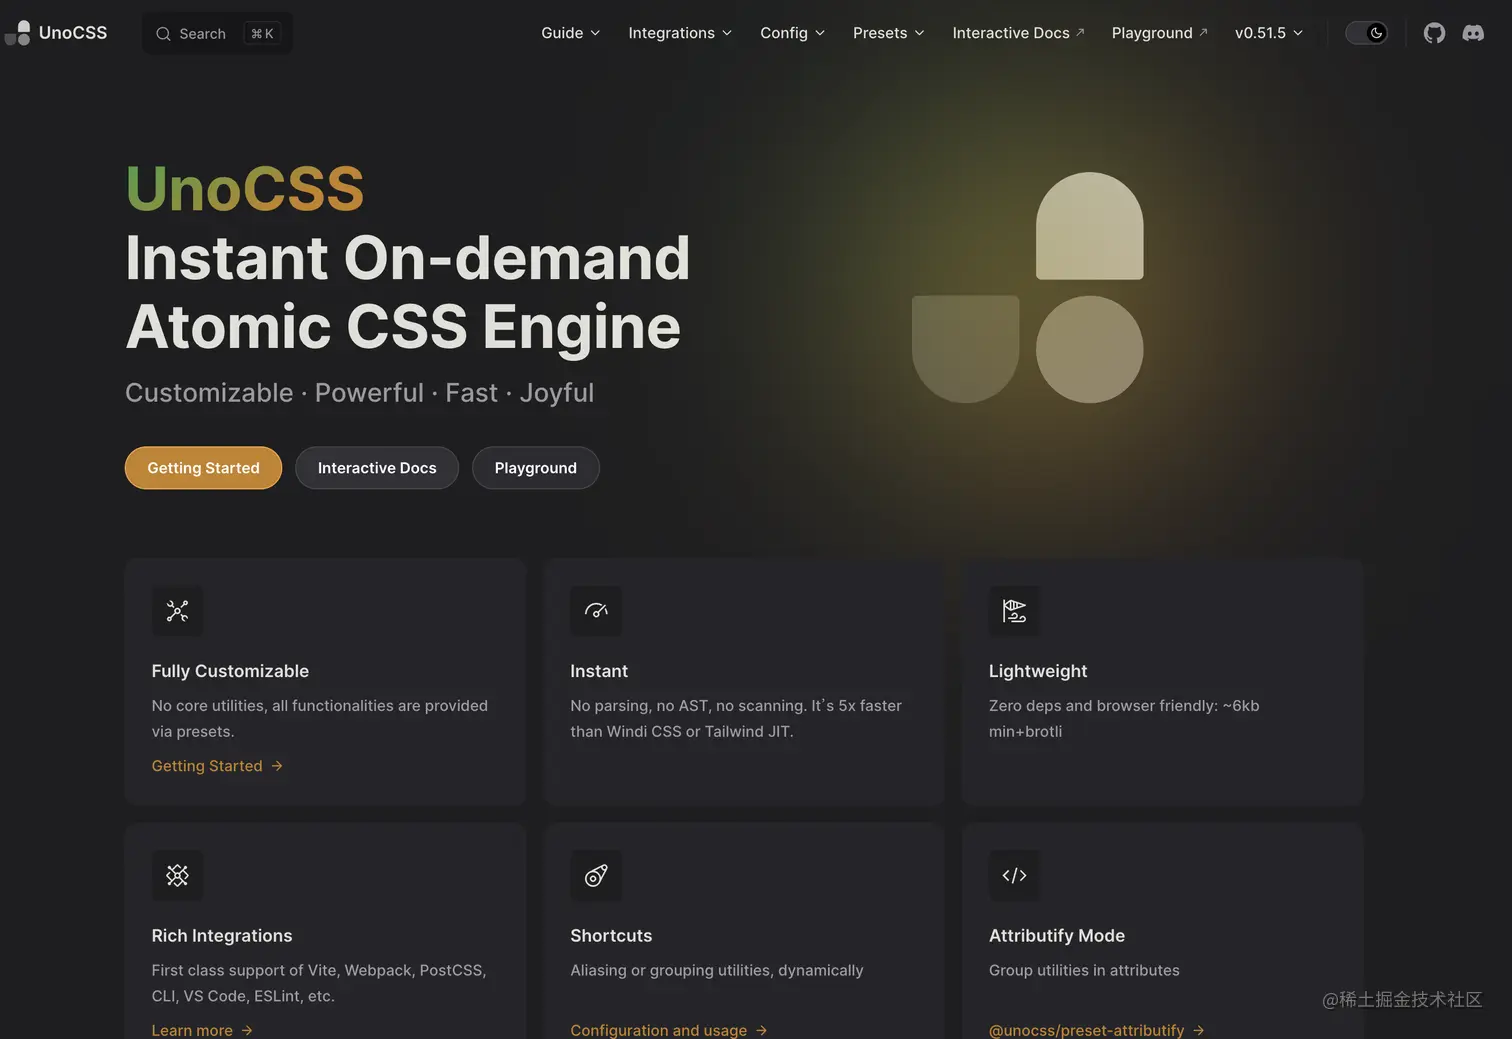Open the v0.51.5 version dropdown
The width and height of the screenshot is (1512, 1039).
tap(1269, 33)
